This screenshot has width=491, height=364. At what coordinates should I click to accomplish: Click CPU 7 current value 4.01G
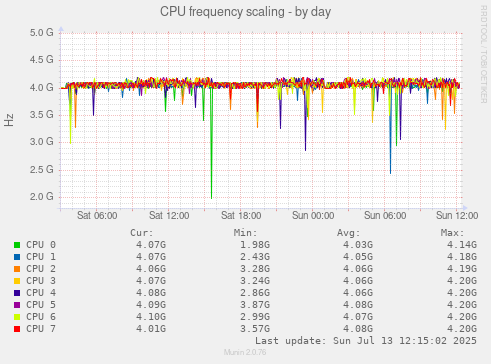[151, 329]
